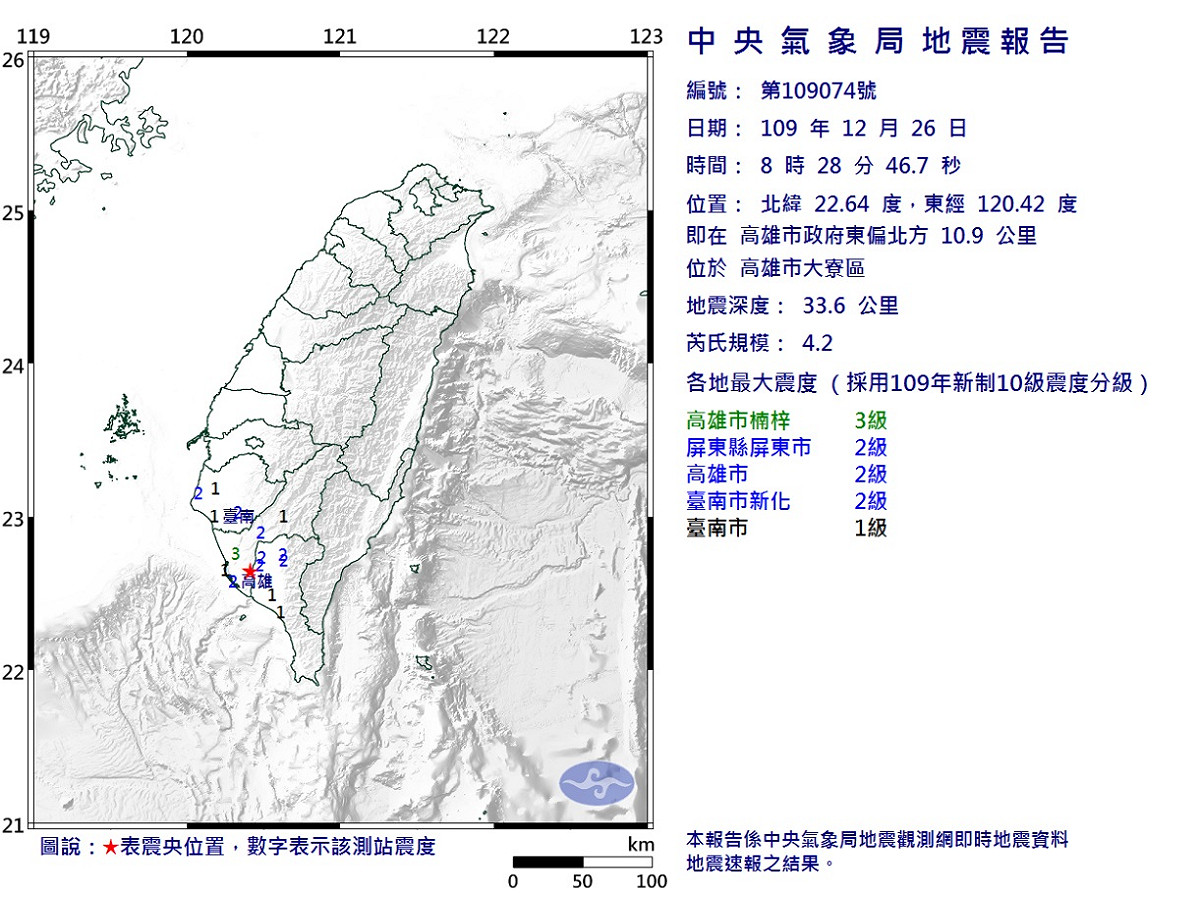The height and width of the screenshot is (899, 1200).
Task: Select the date value 109 年 12 月 26 日
Action: [864, 128]
